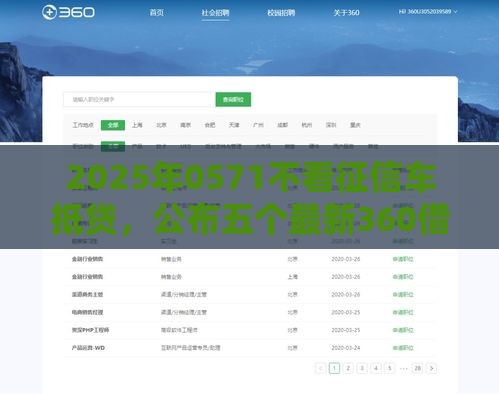Open the 首页 nav item
499x394 pixels.
156,13
